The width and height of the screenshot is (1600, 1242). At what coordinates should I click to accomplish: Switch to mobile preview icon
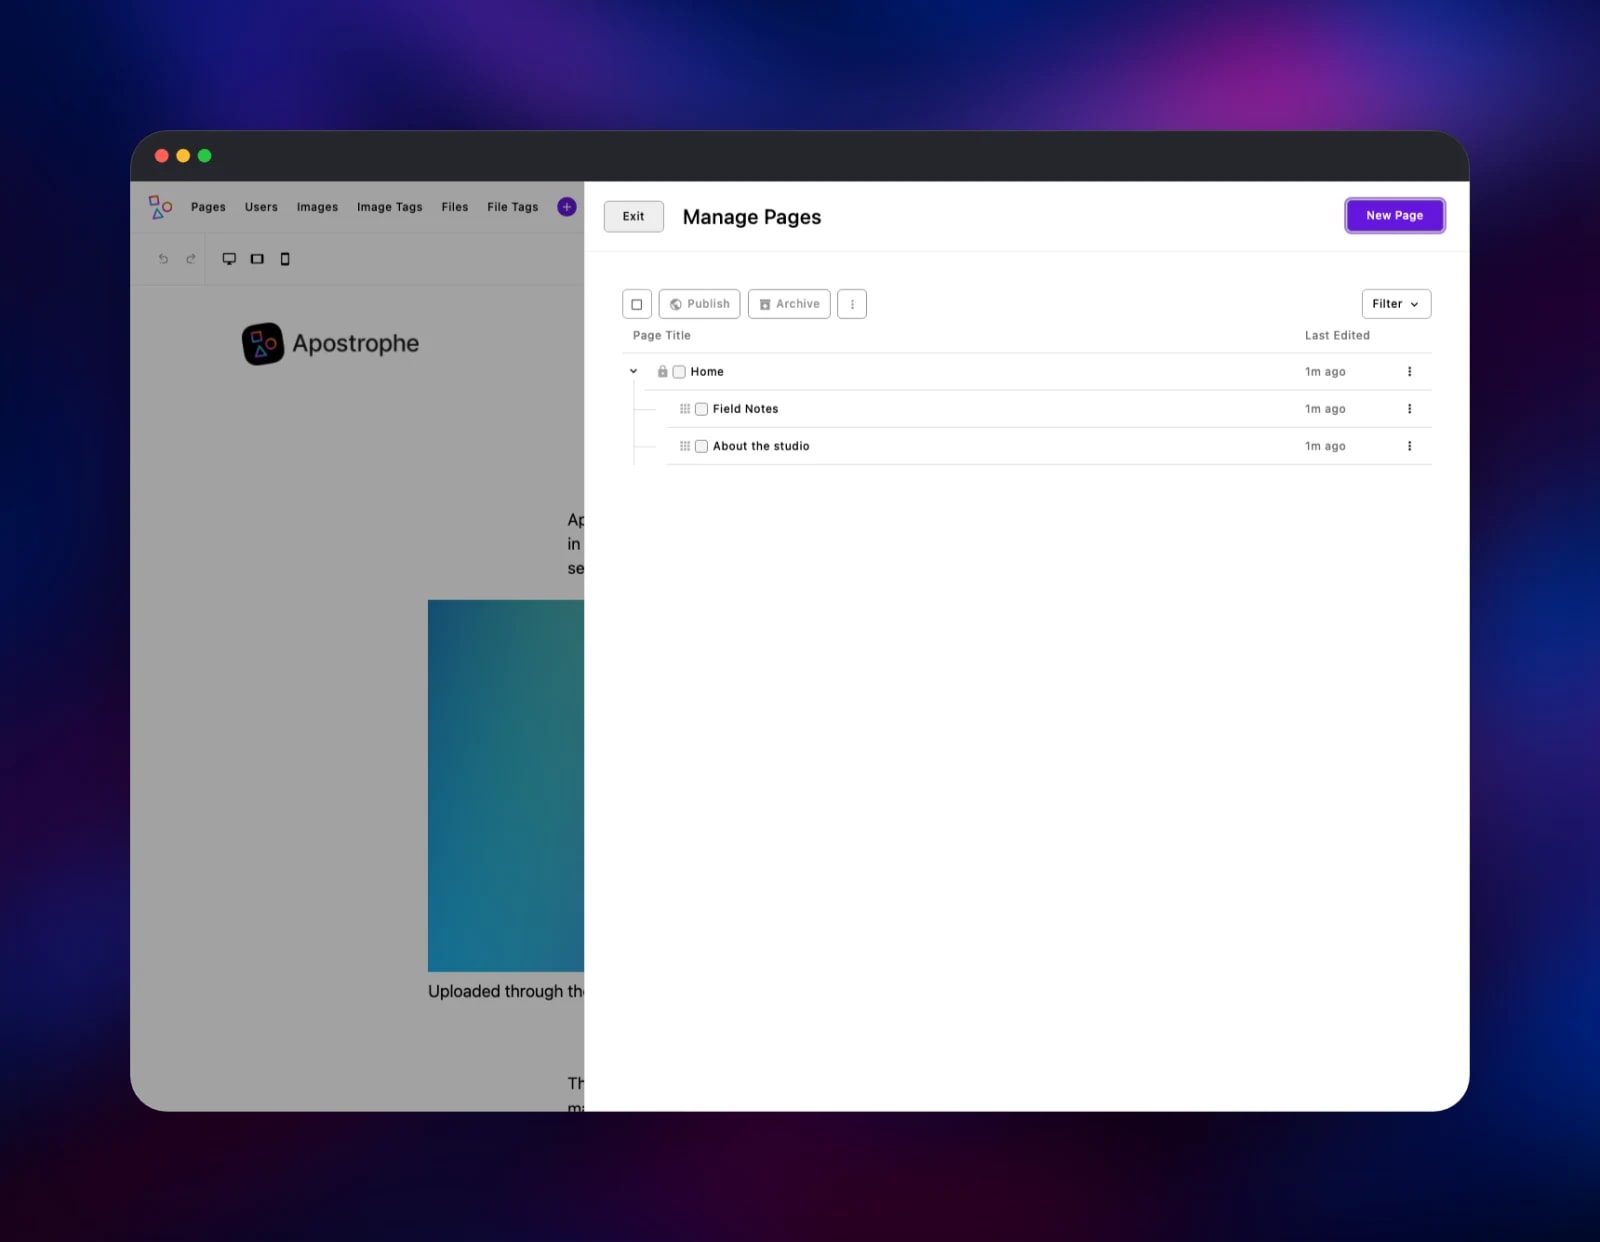[x=285, y=259]
